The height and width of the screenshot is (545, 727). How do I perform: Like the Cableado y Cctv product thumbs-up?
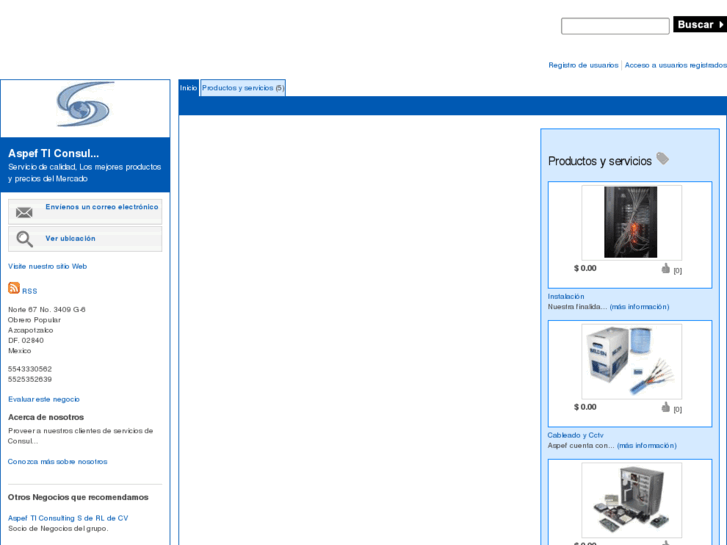[x=666, y=407]
